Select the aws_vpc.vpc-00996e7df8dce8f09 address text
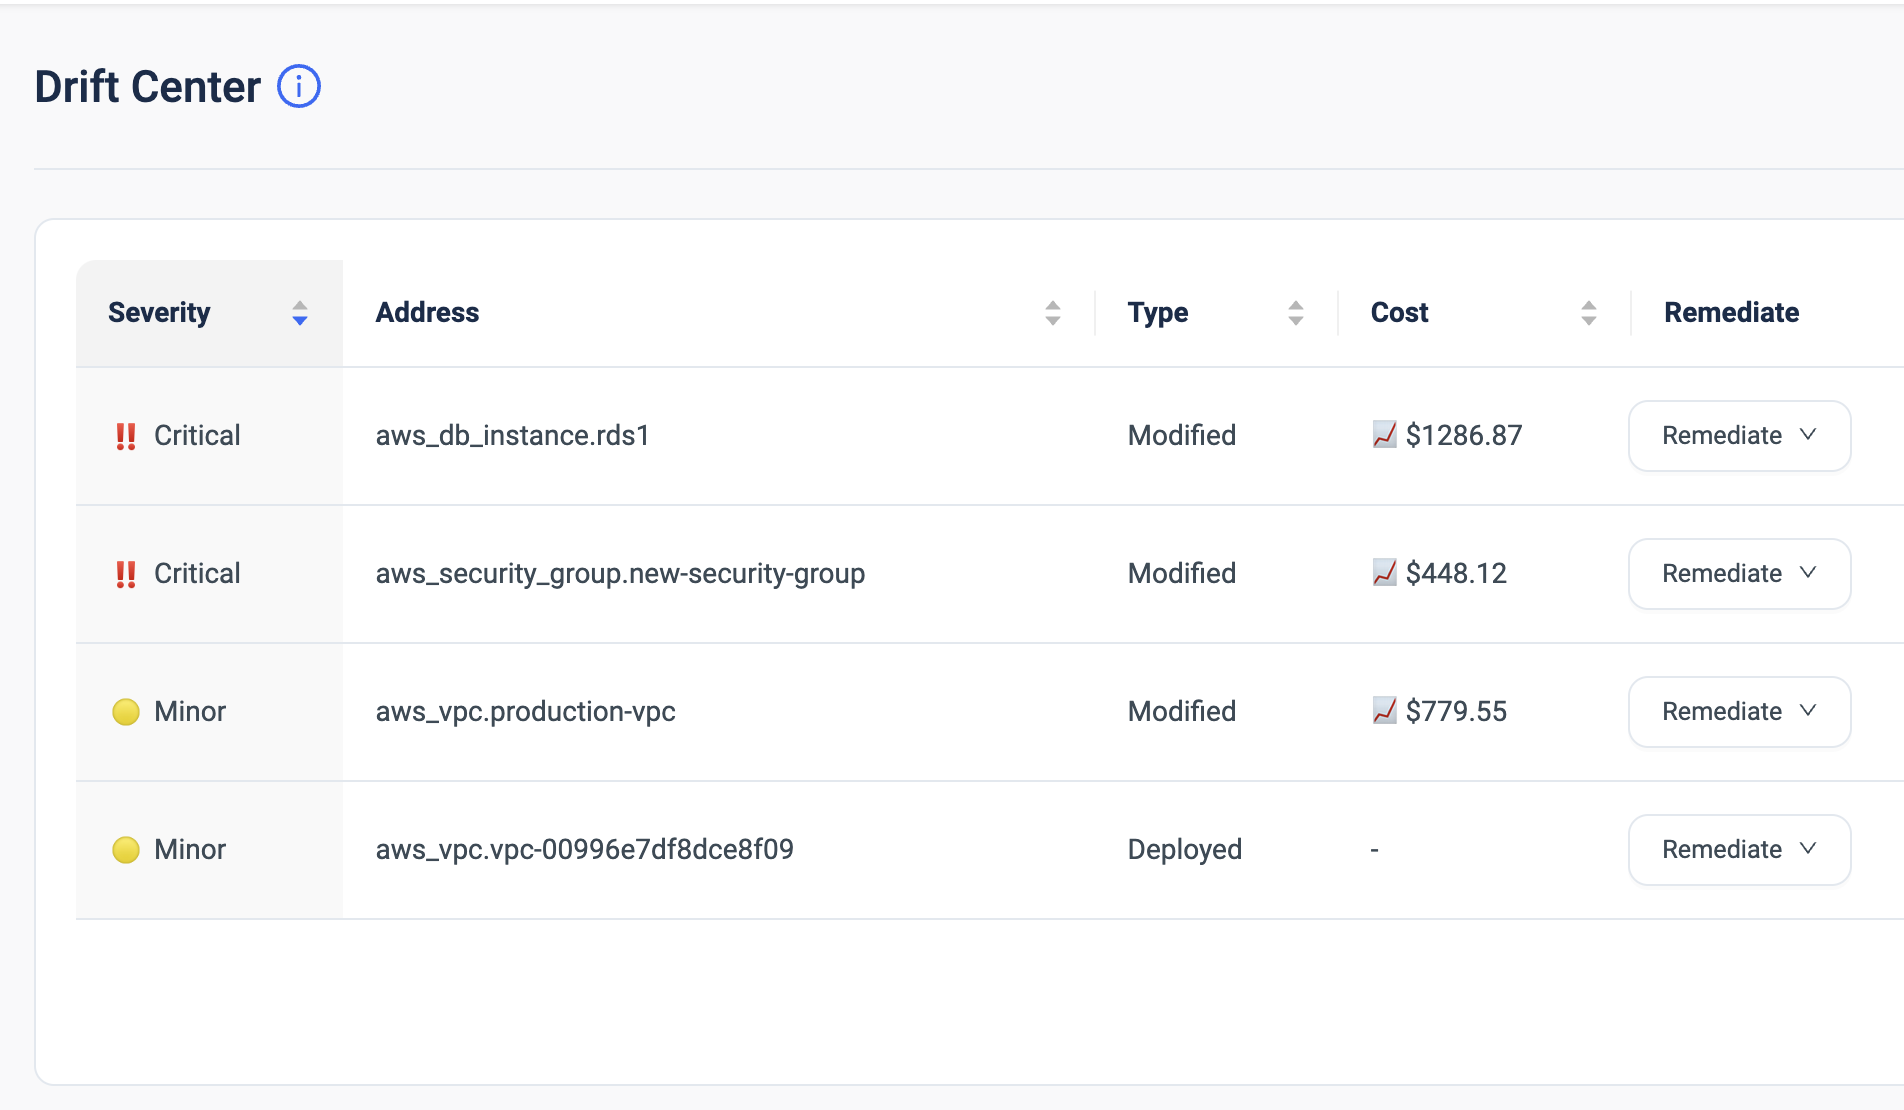The image size is (1904, 1110). [x=584, y=850]
